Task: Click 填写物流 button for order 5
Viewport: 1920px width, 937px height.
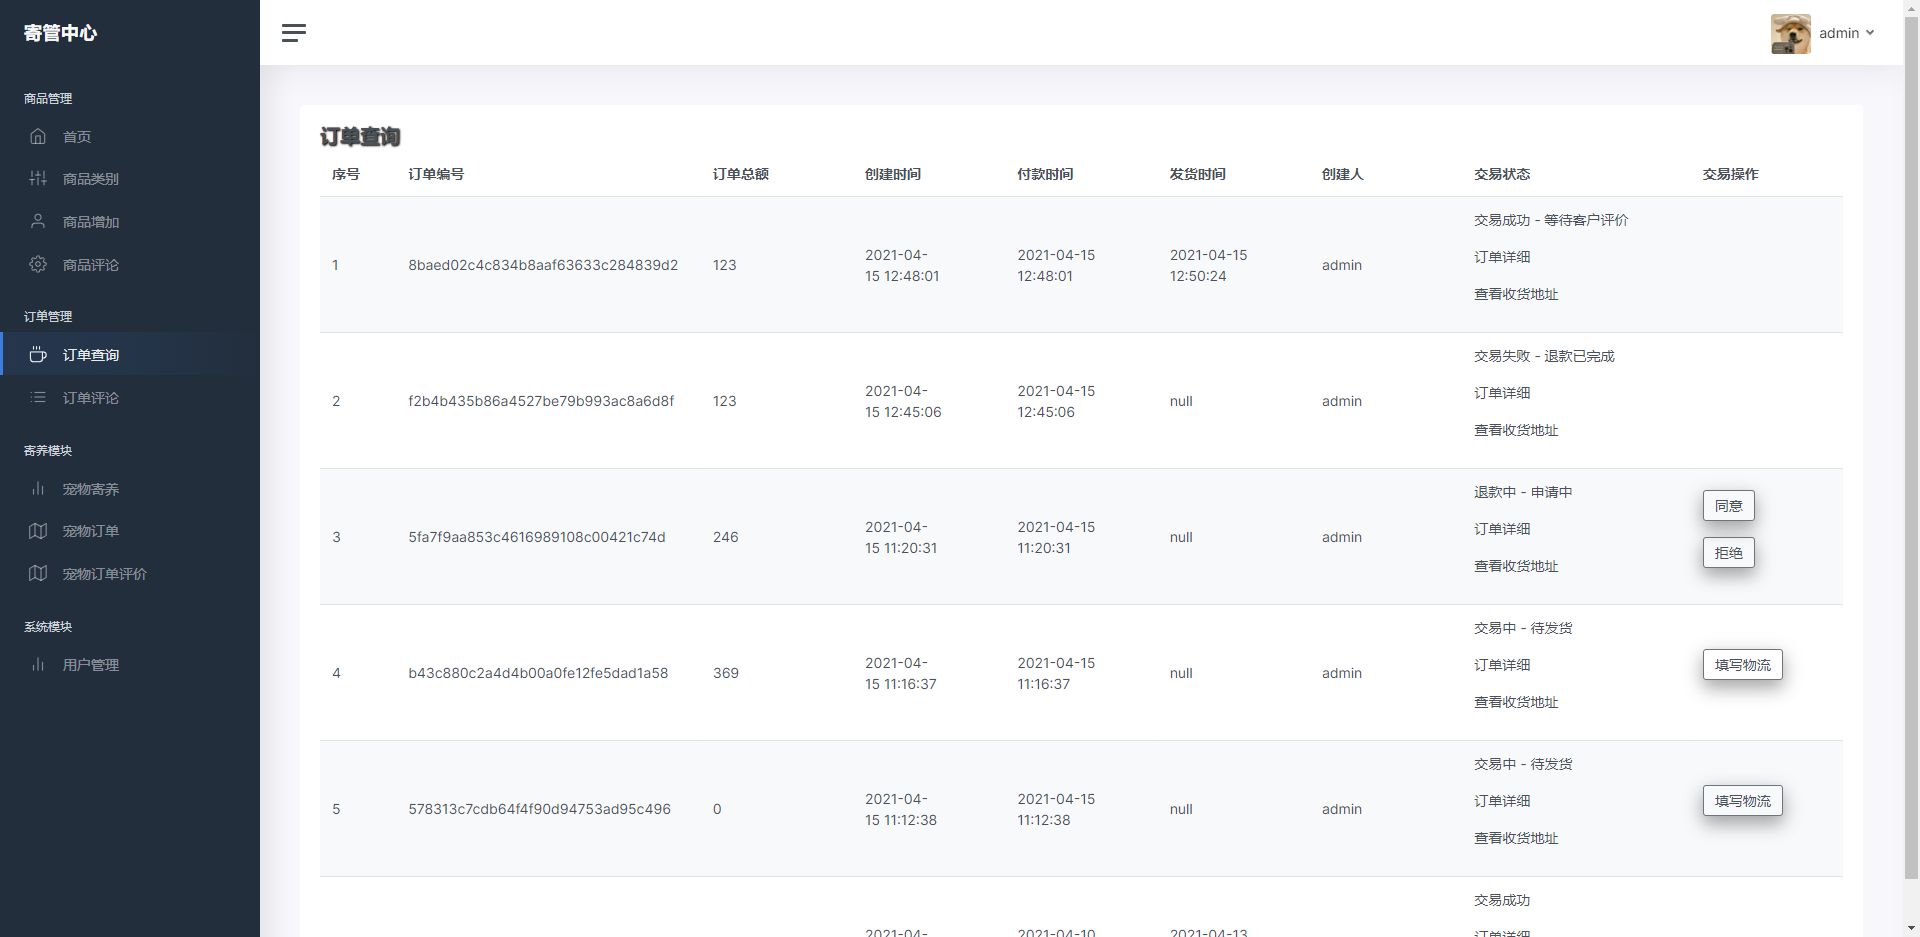Action: pos(1742,801)
